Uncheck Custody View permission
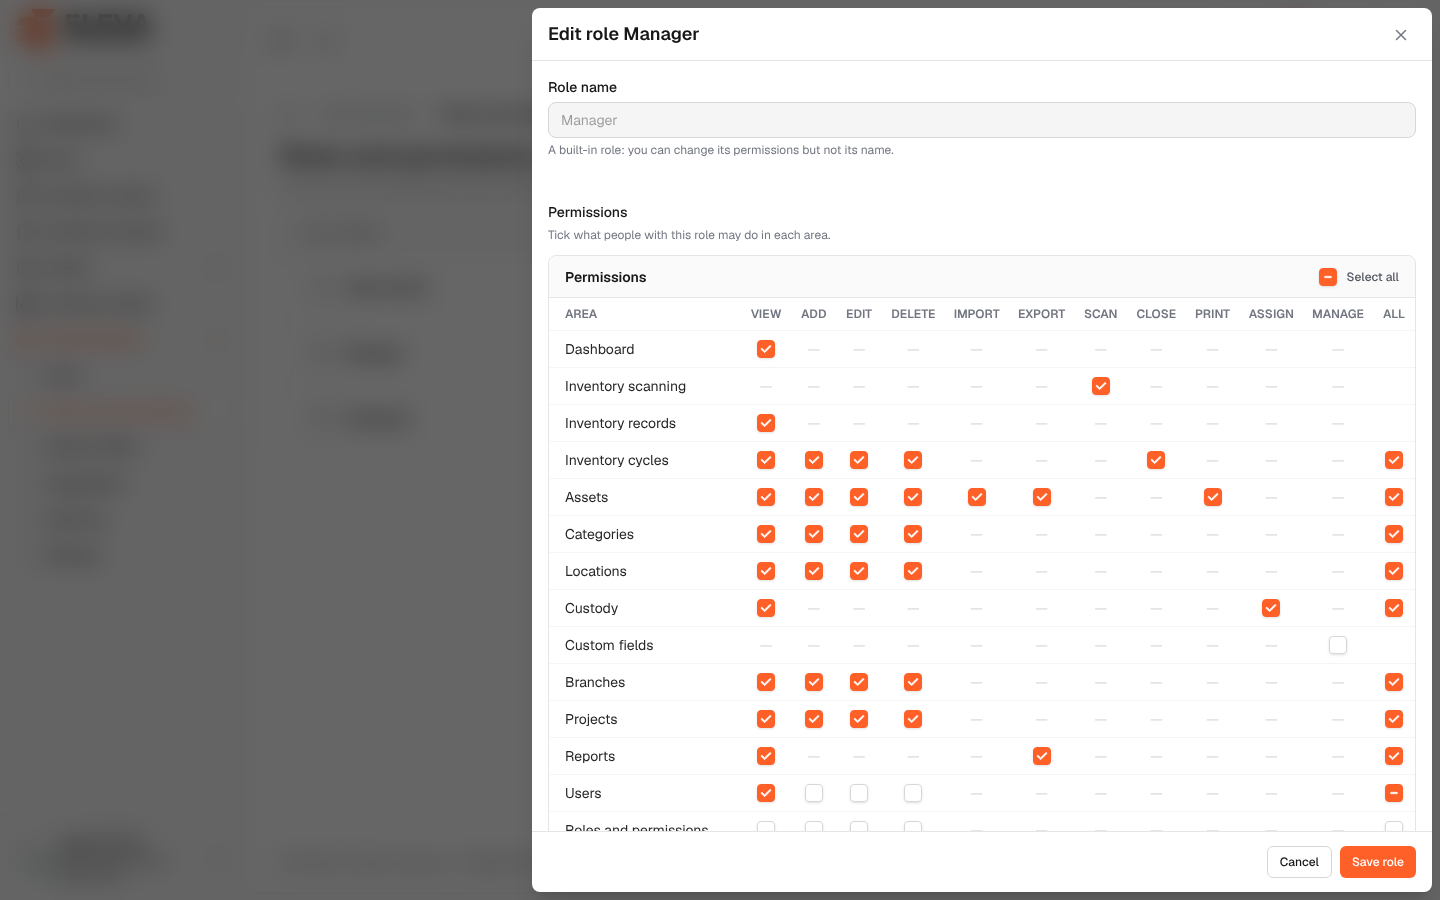This screenshot has height=900, width=1440. point(766,608)
